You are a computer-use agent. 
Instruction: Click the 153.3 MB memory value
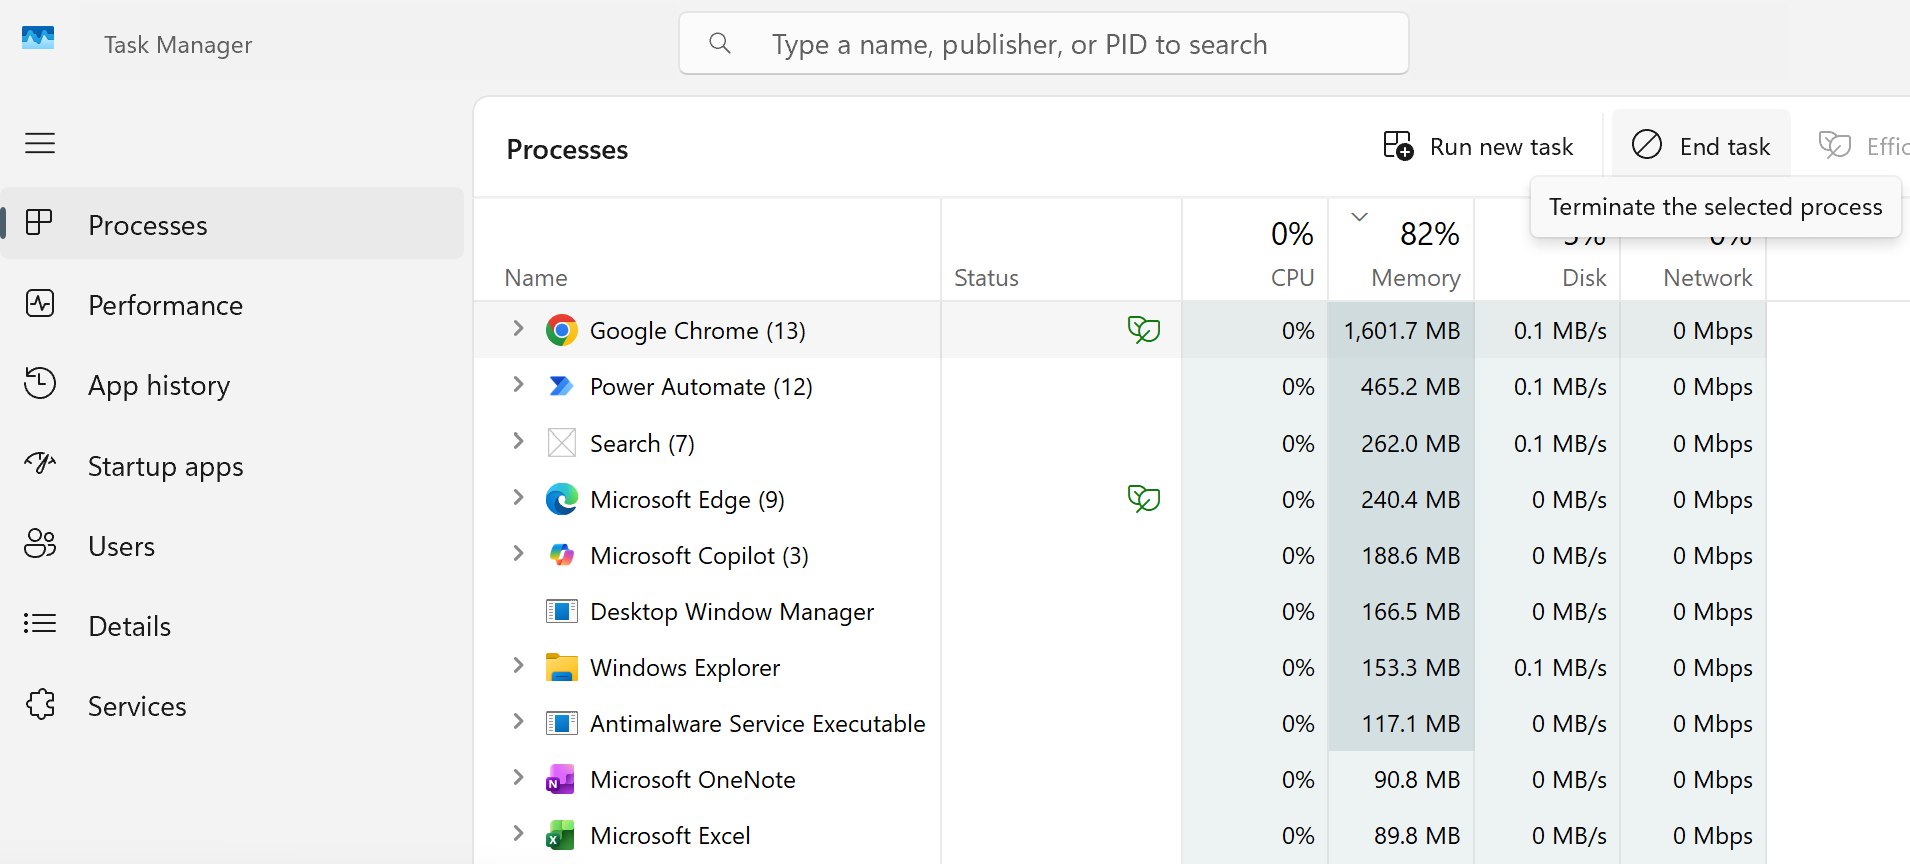tap(1410, 667)
